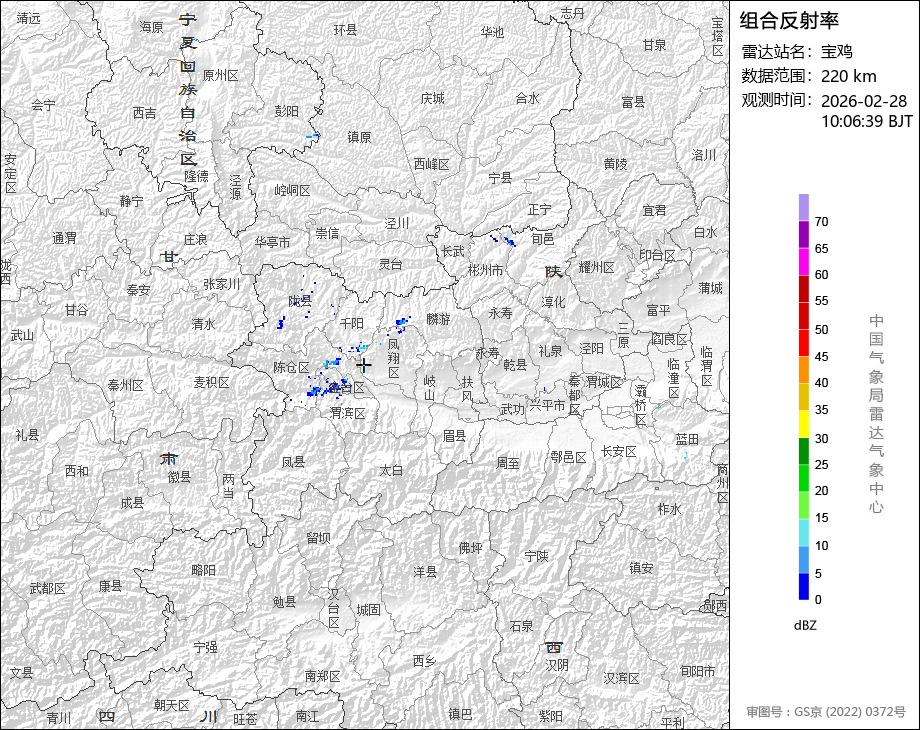The width and height of the screenshot is (920, 730).
Task: Click the 柞水 label on the map
Action: (669, 509)
